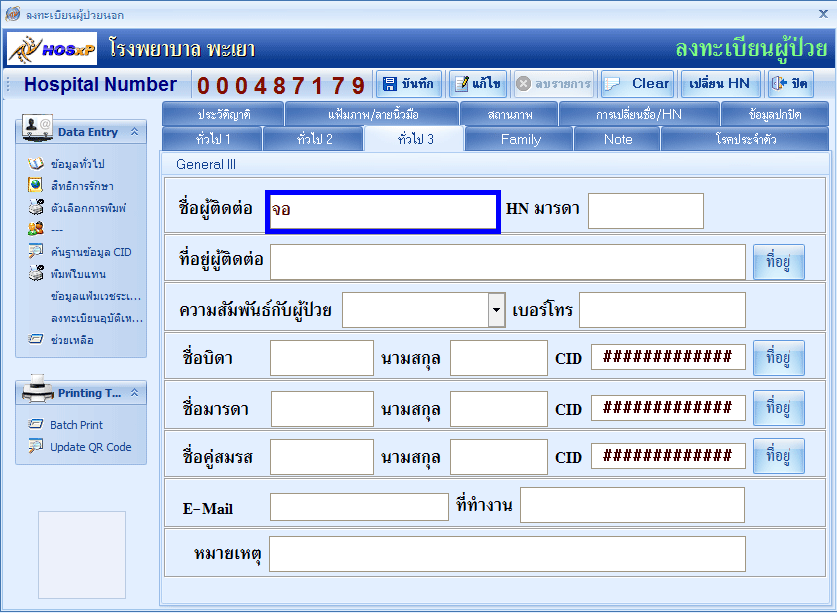The image size is (837, 613).
Task: Click the ค้นฐานข้อมูล CID icon
Action: click(x=36, y=251)
